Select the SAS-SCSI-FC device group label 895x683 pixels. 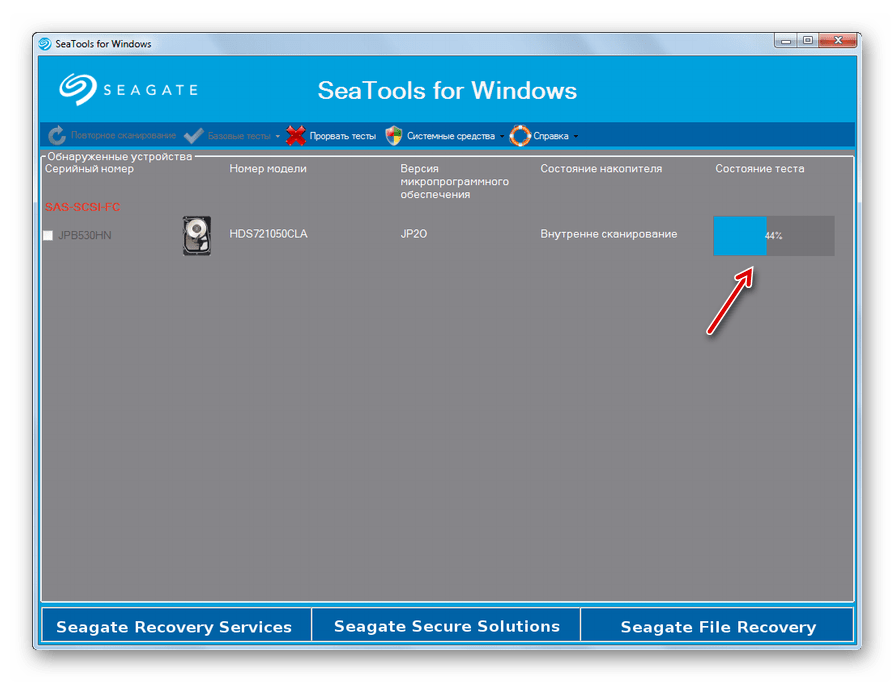(82, 207)
